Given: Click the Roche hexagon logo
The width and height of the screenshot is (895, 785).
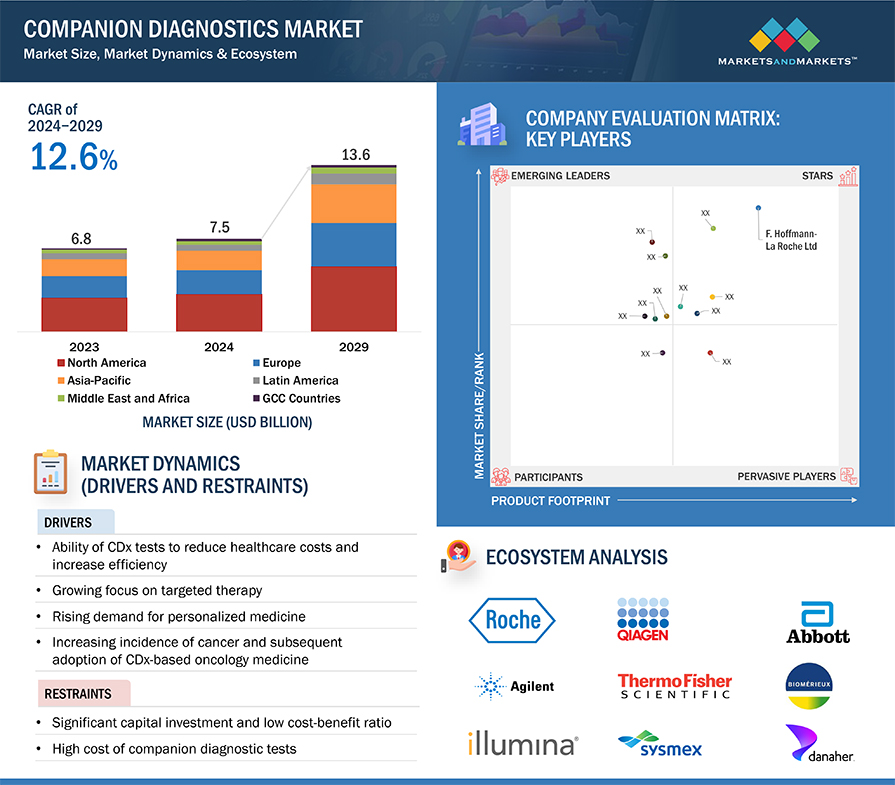Looking at the screenshot, I should pos(504,620).
